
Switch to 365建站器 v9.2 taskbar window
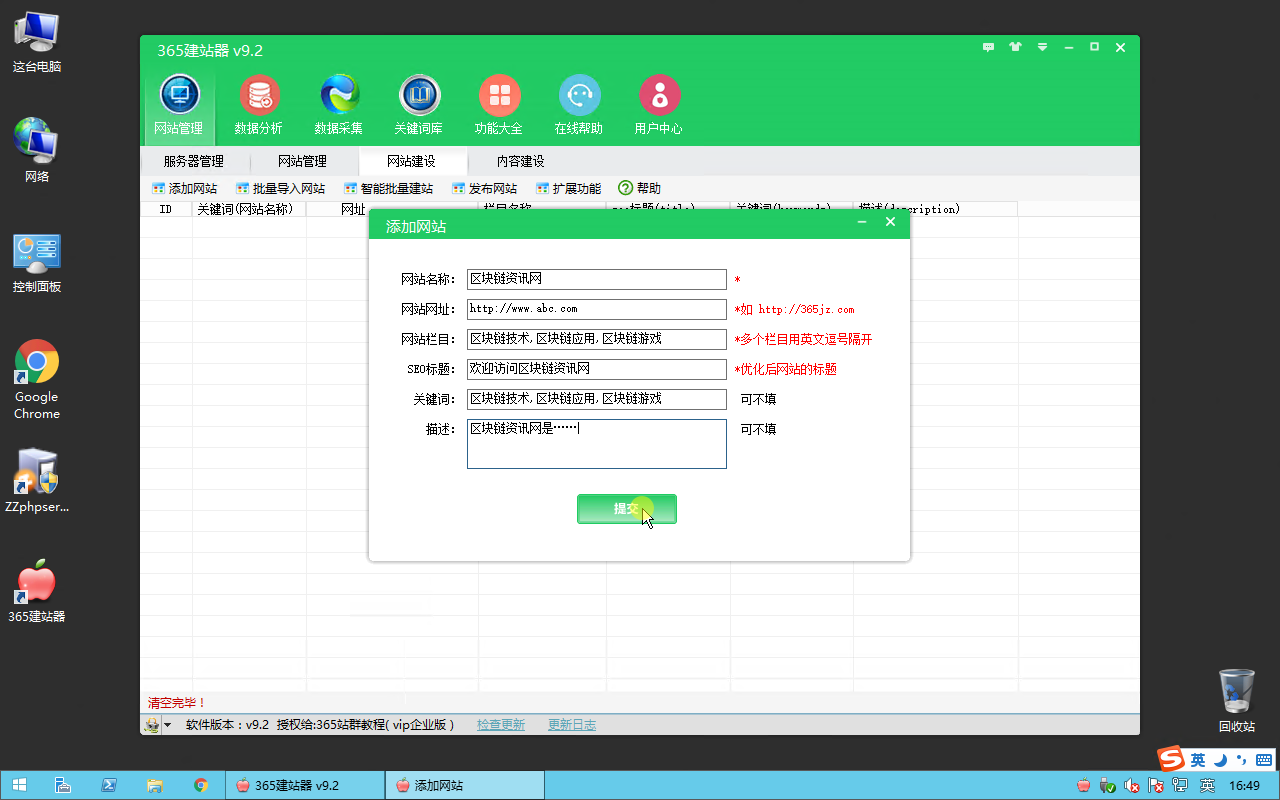[x=305, y=785]
